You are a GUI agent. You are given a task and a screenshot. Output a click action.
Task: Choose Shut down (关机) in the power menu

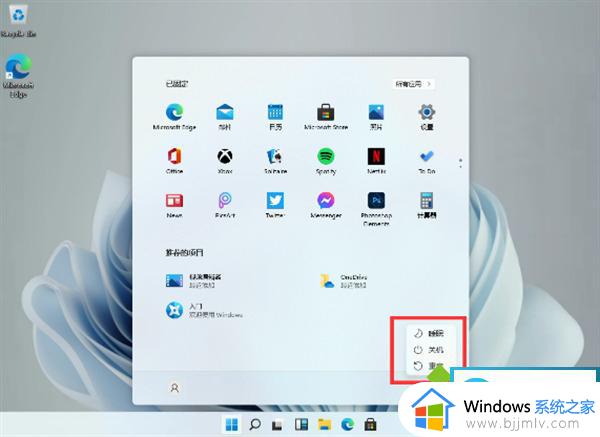429,349
